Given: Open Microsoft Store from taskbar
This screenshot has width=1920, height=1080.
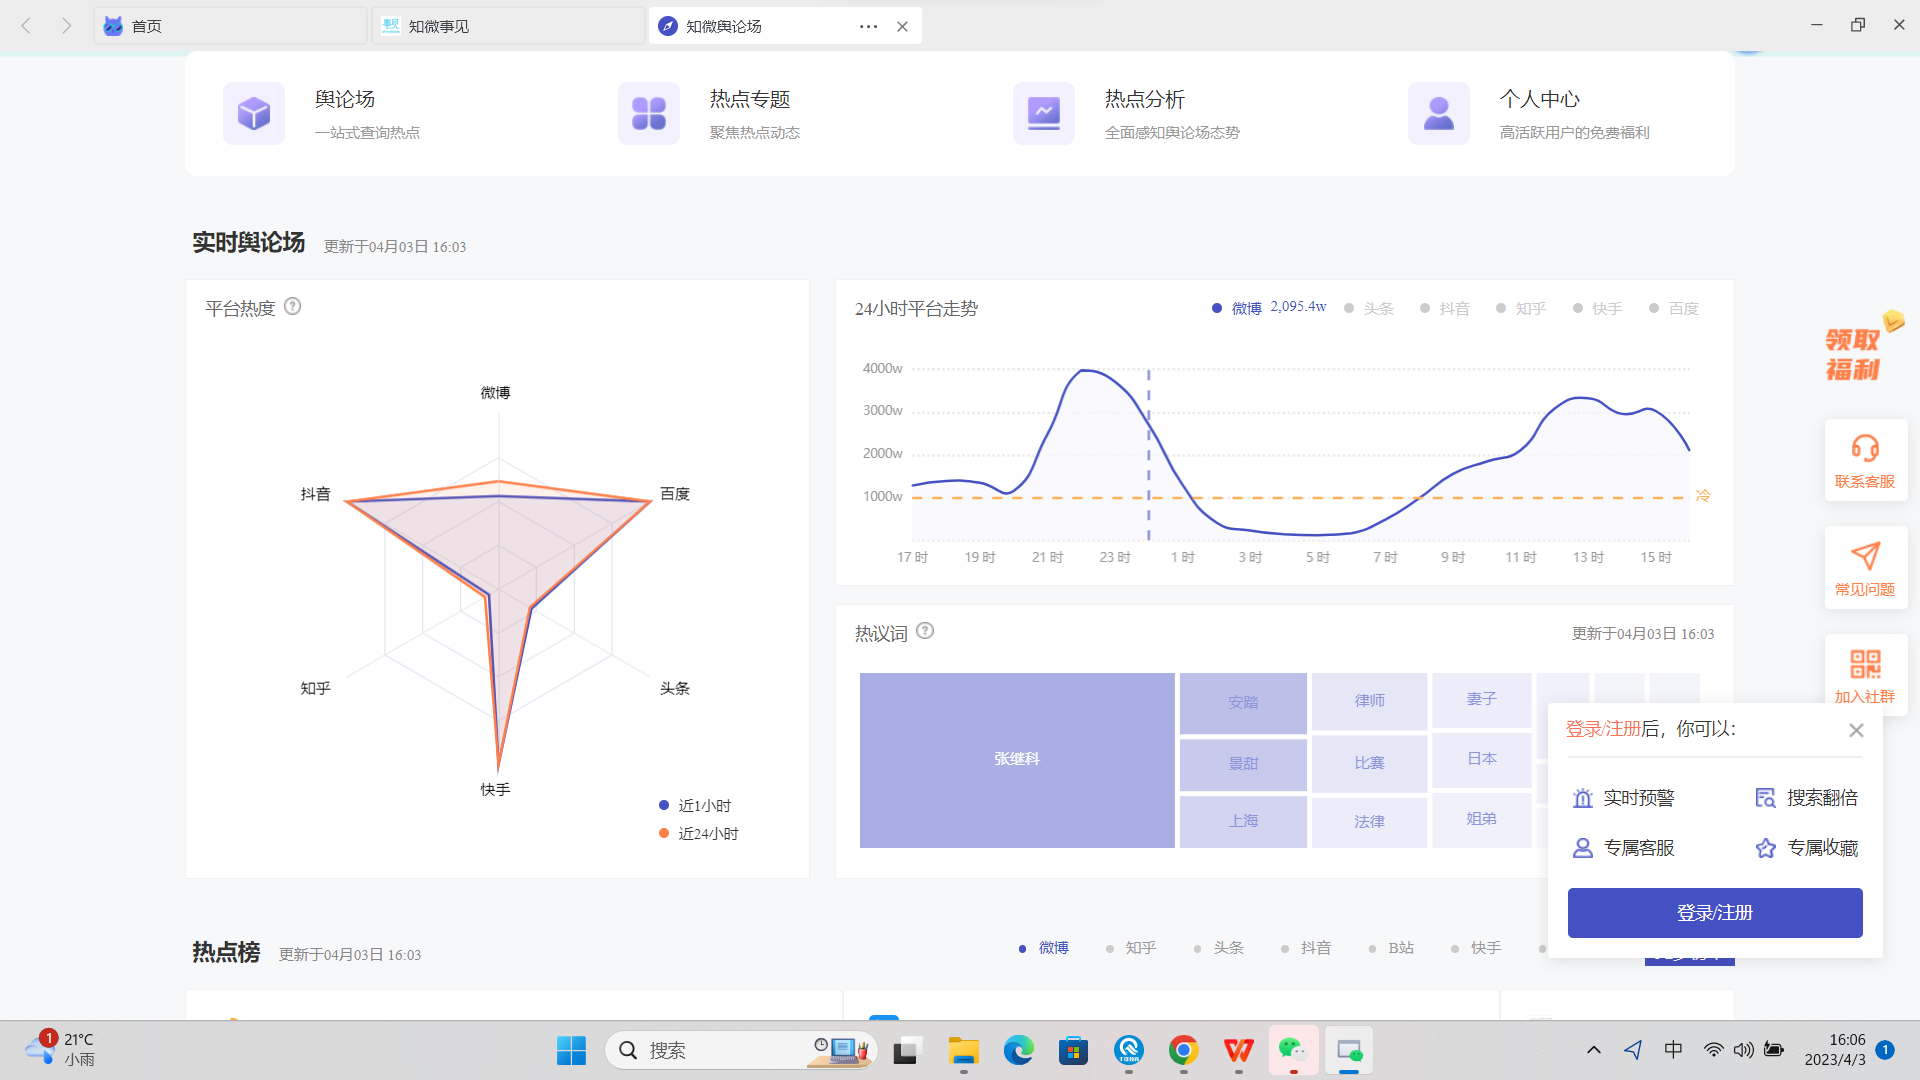Looking at the screenshot, I should click(x=1073, y=1050).
